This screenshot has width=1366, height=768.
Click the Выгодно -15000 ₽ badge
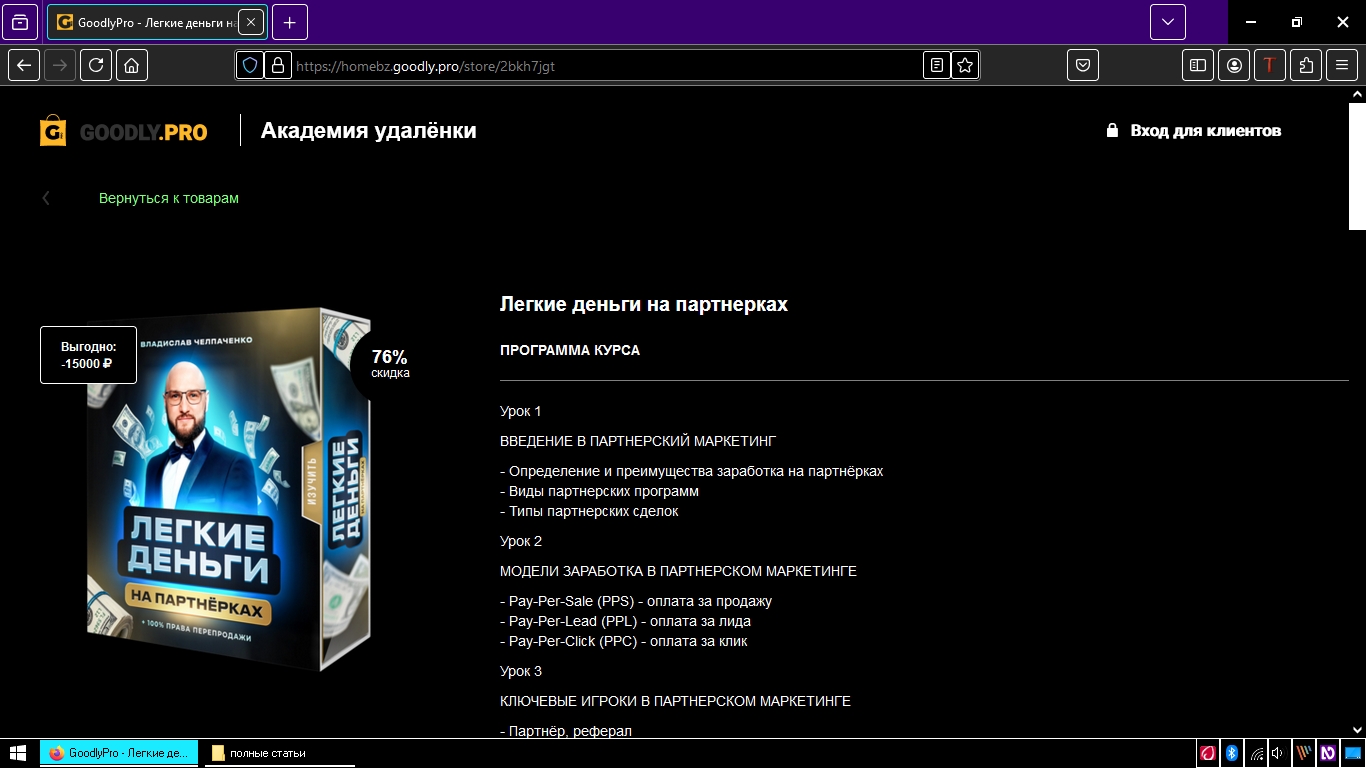click(88, 355)
